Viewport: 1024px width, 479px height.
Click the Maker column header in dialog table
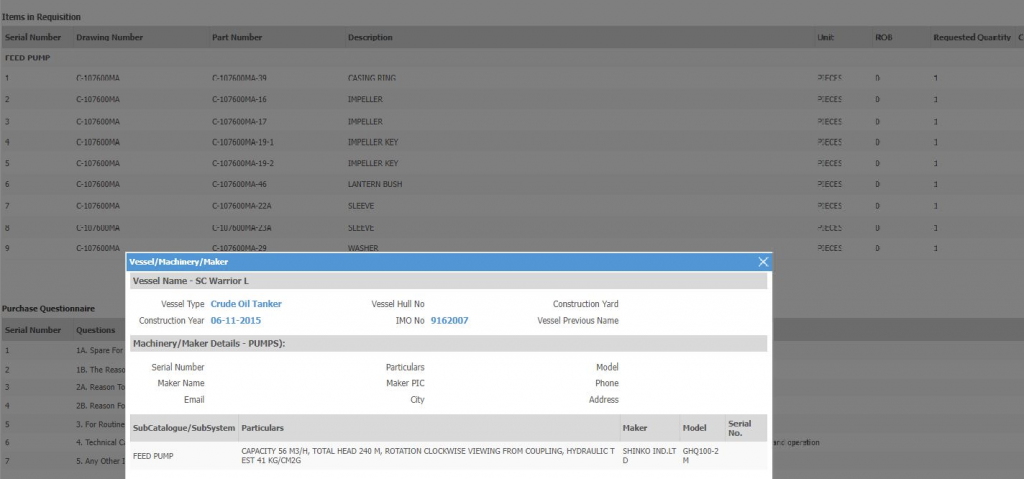[635, 428]
